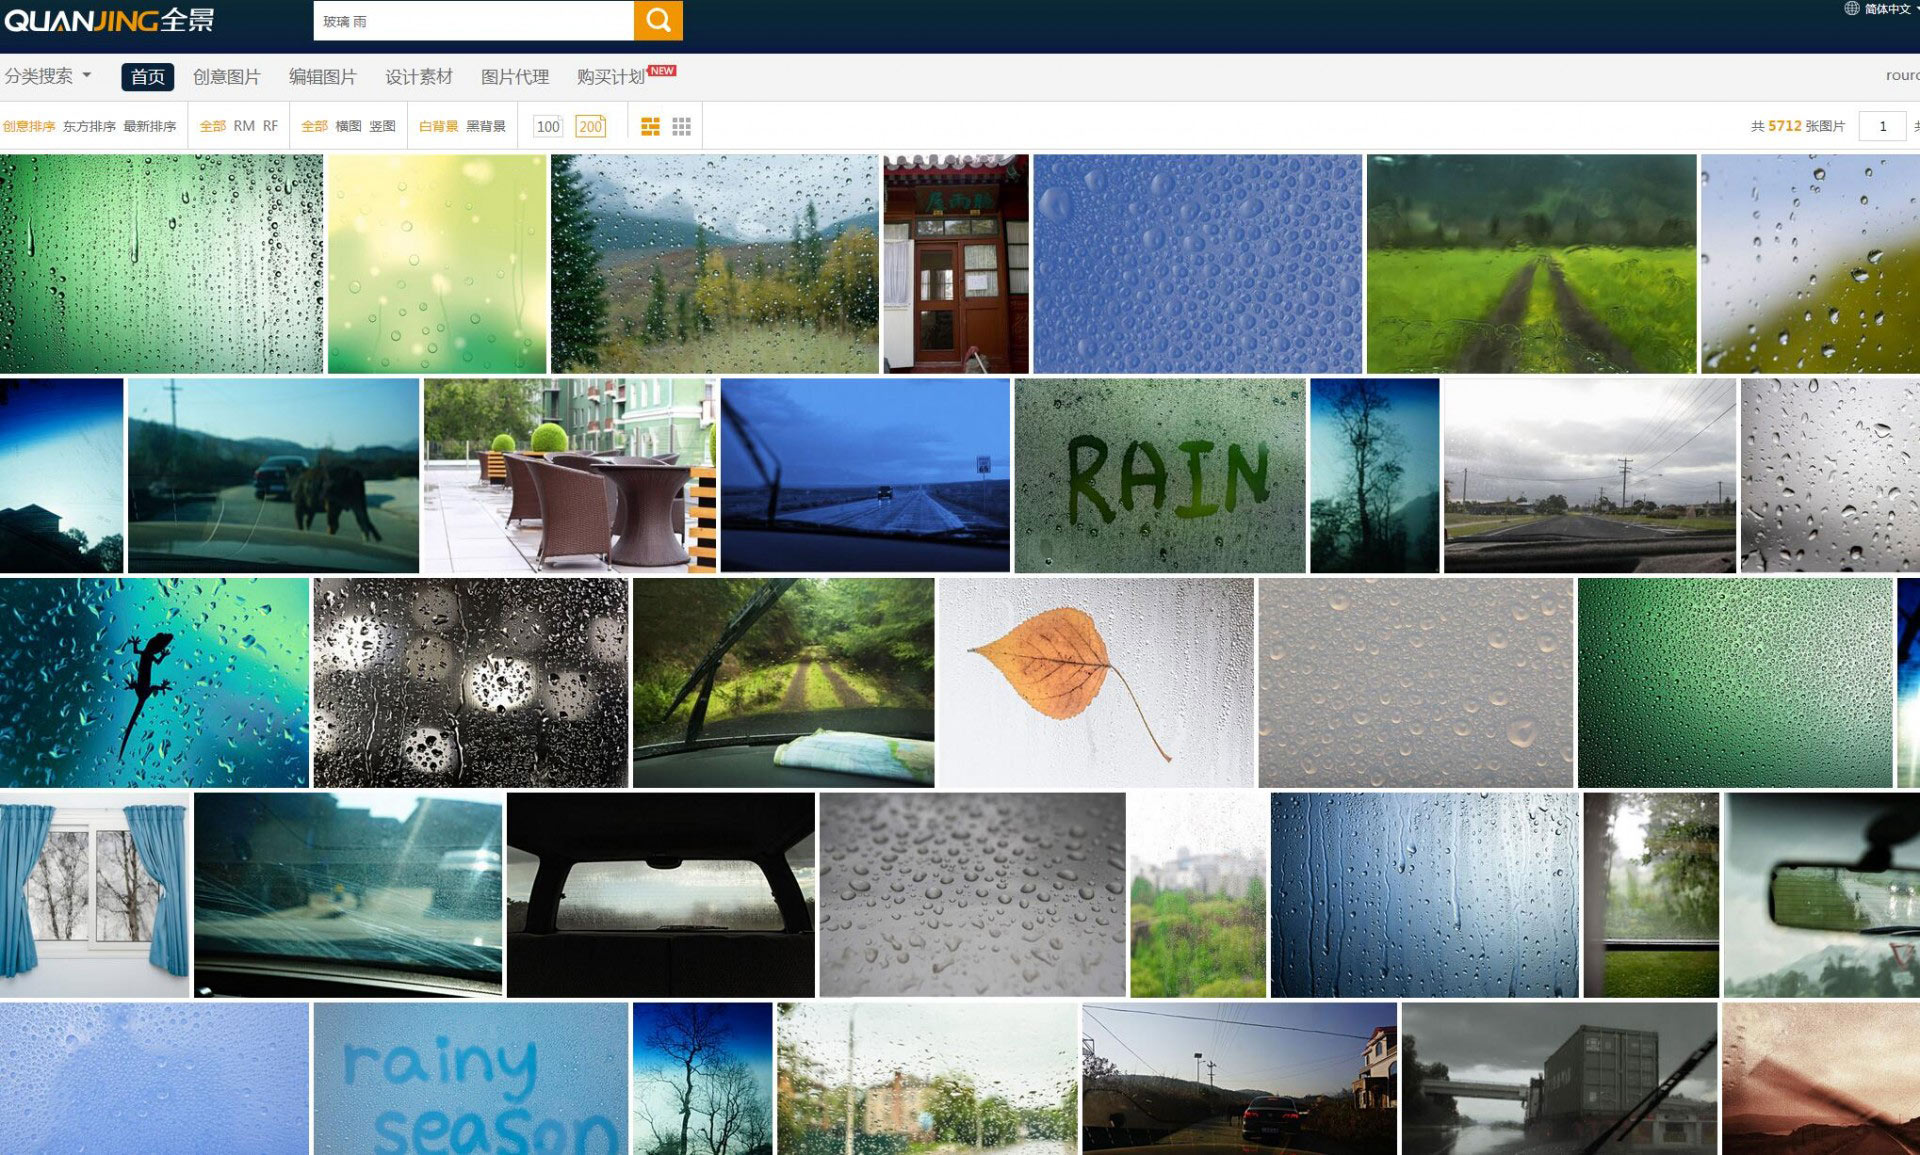This screenshot has width=1920, height=1155.
Task: Open the 设计素材 tab
Action: point(419,77)
